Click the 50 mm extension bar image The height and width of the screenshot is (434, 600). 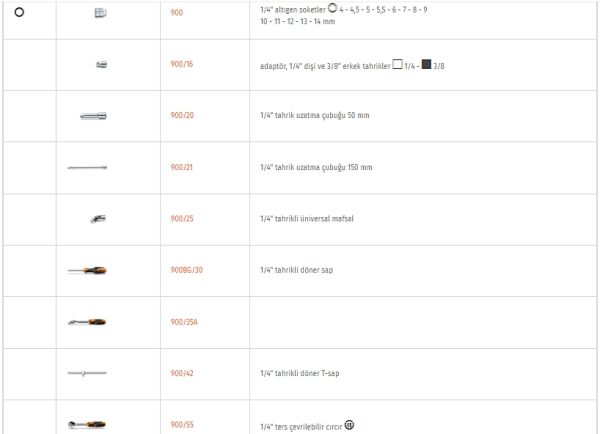coord(93,116)
